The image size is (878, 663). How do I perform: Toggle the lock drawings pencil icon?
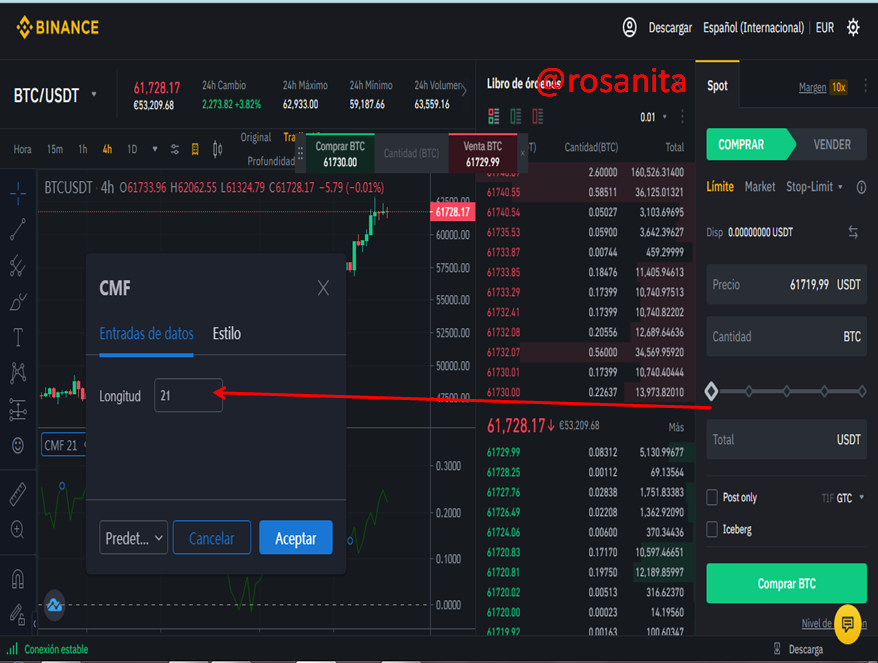[18, 614]
